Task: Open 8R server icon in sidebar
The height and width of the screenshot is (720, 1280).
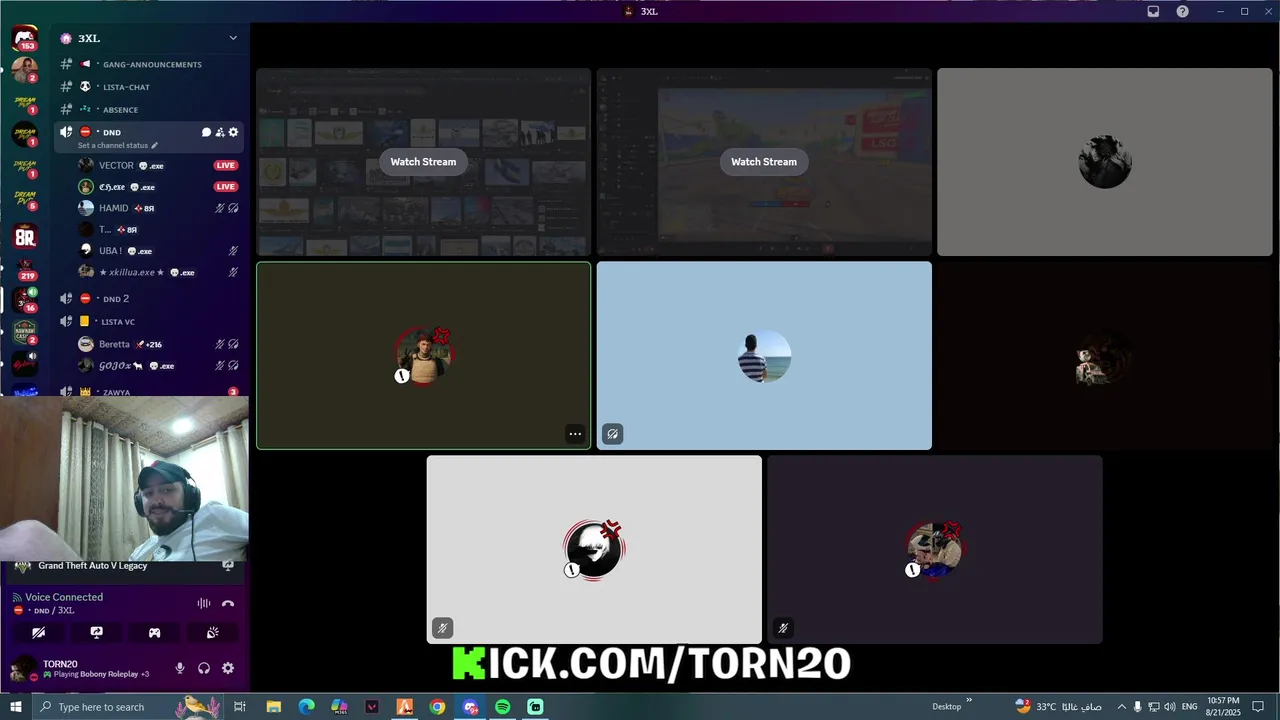Action: pyautogui.click(x=25, y=237)
